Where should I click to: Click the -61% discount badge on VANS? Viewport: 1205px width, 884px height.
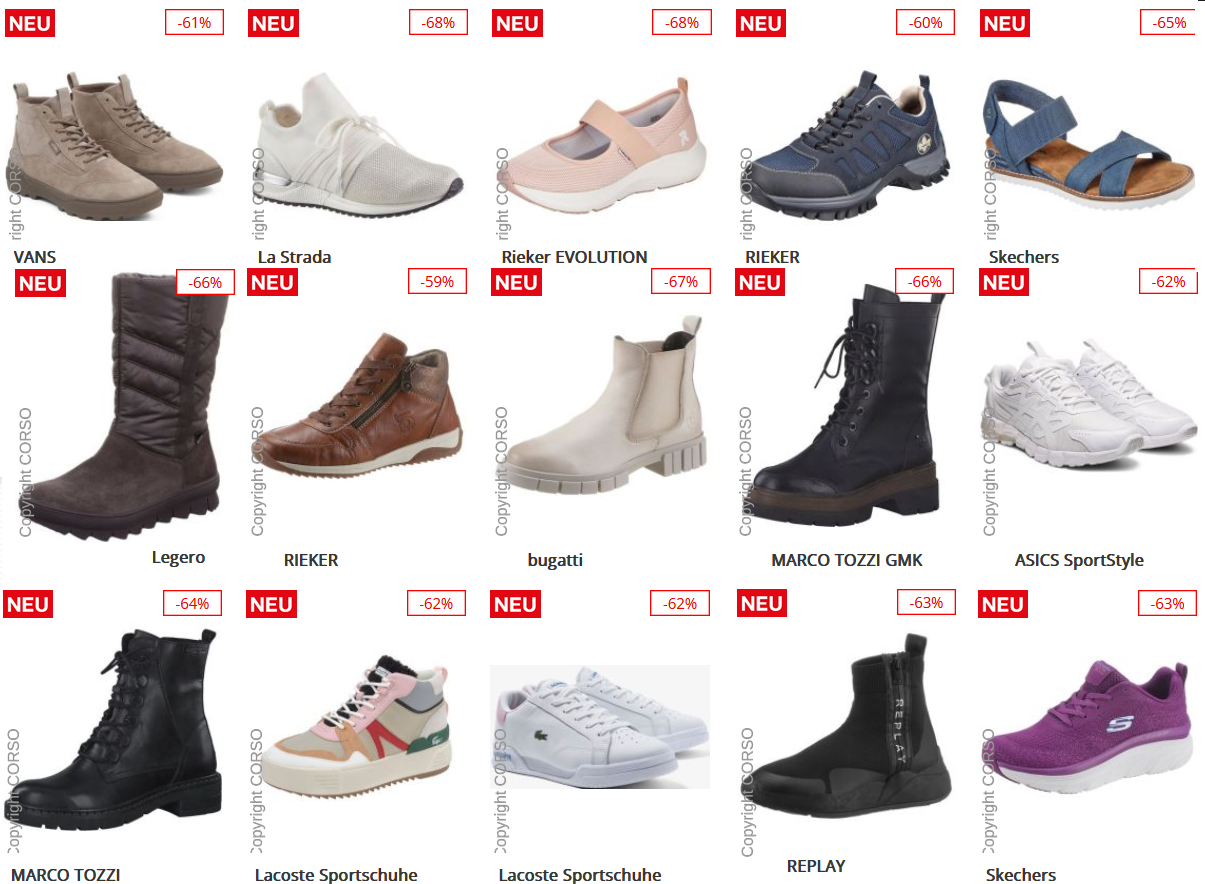194,22
